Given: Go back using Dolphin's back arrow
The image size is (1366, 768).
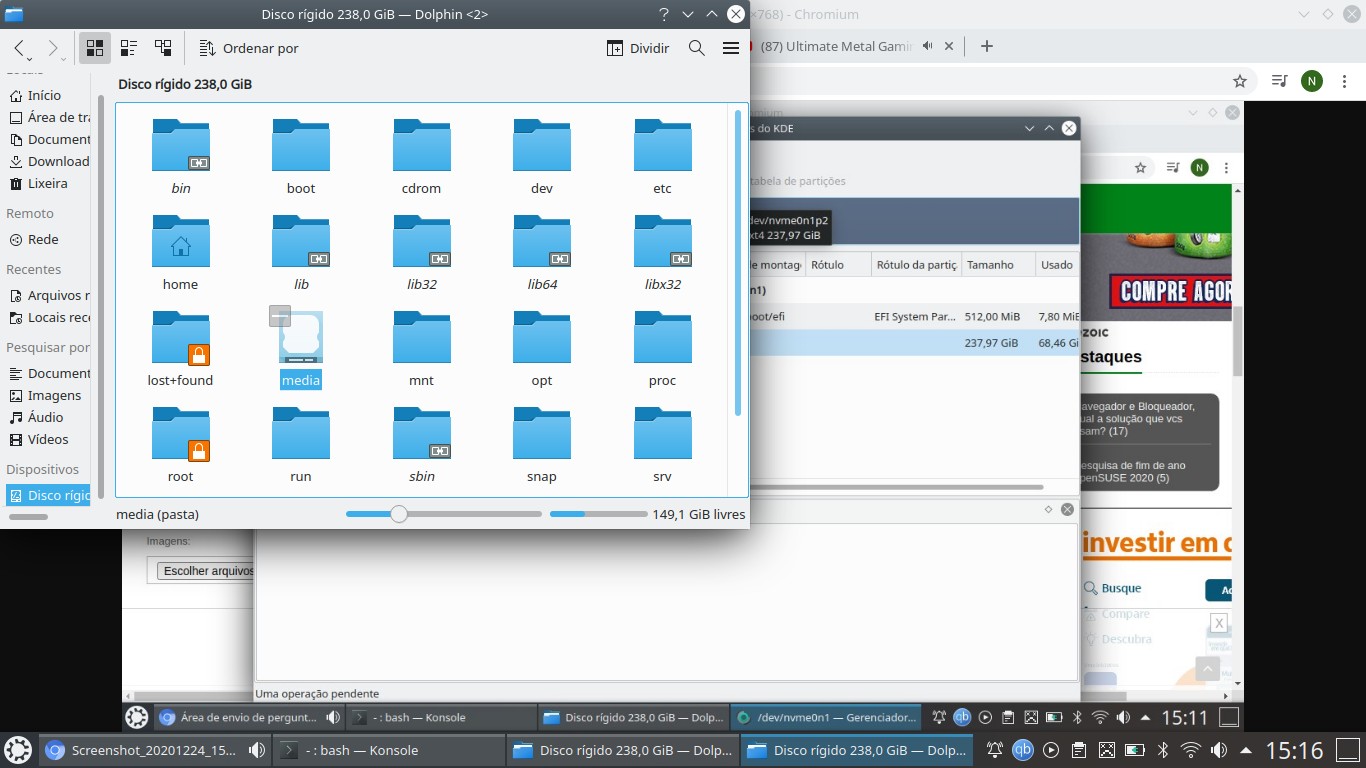Looking at the screenshot, I should pos(20,48).
